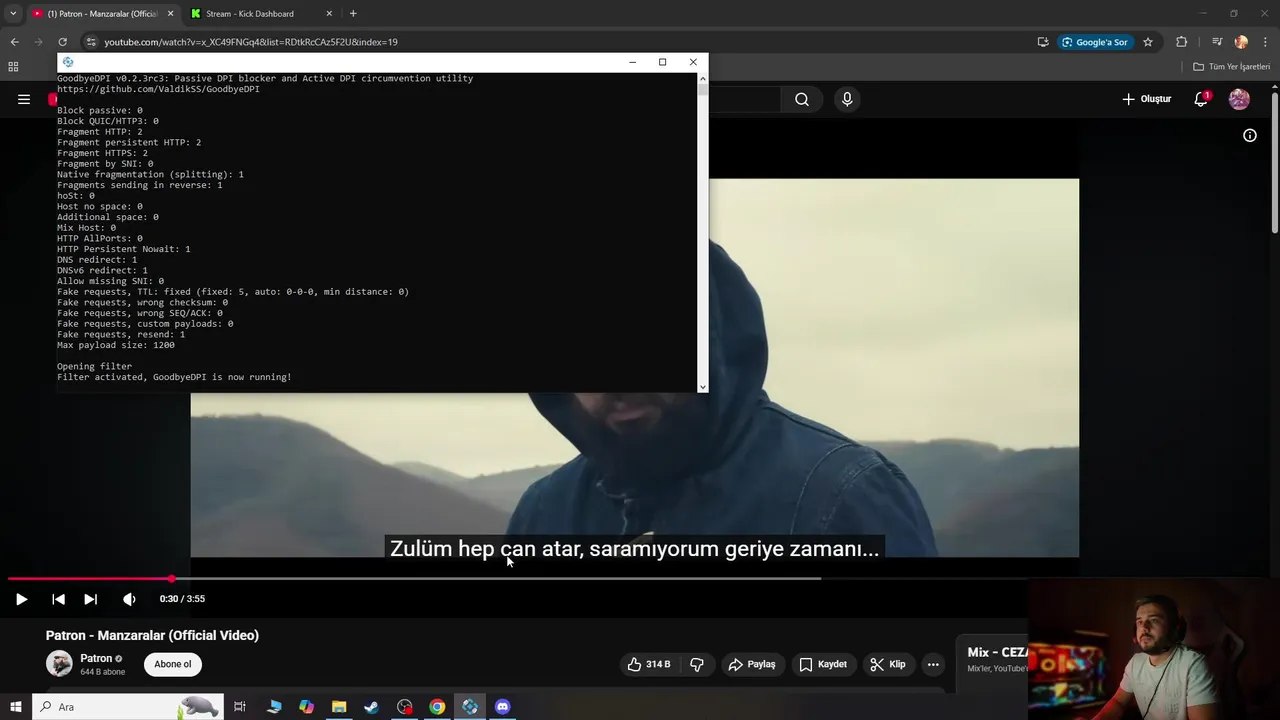
Task: Open the GoodbyeDPI taskbar icon
Action: tap(470, 707)
